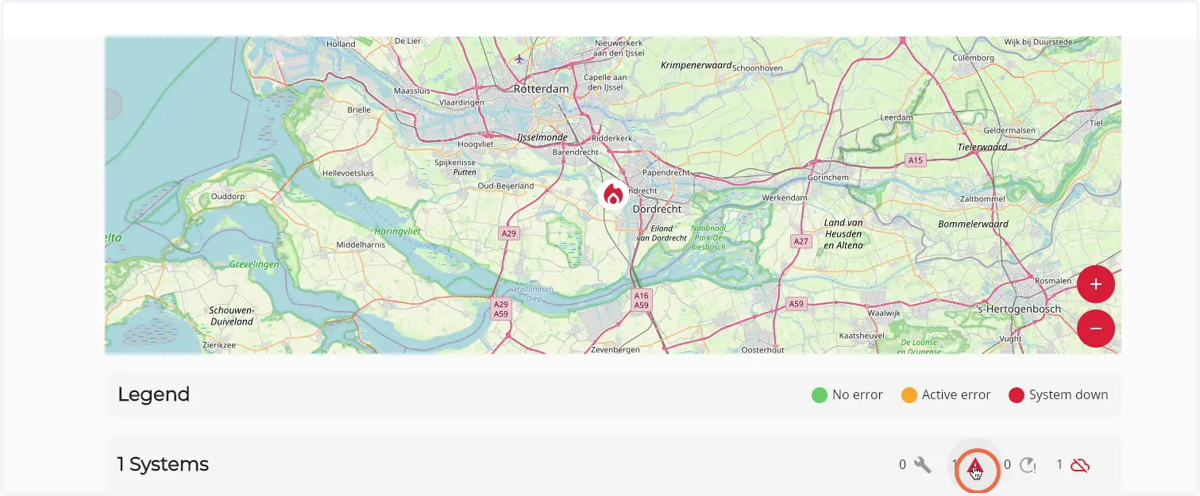Click the "No error" legend label
The image size is (1200, 496).
[x=858, y=395]
